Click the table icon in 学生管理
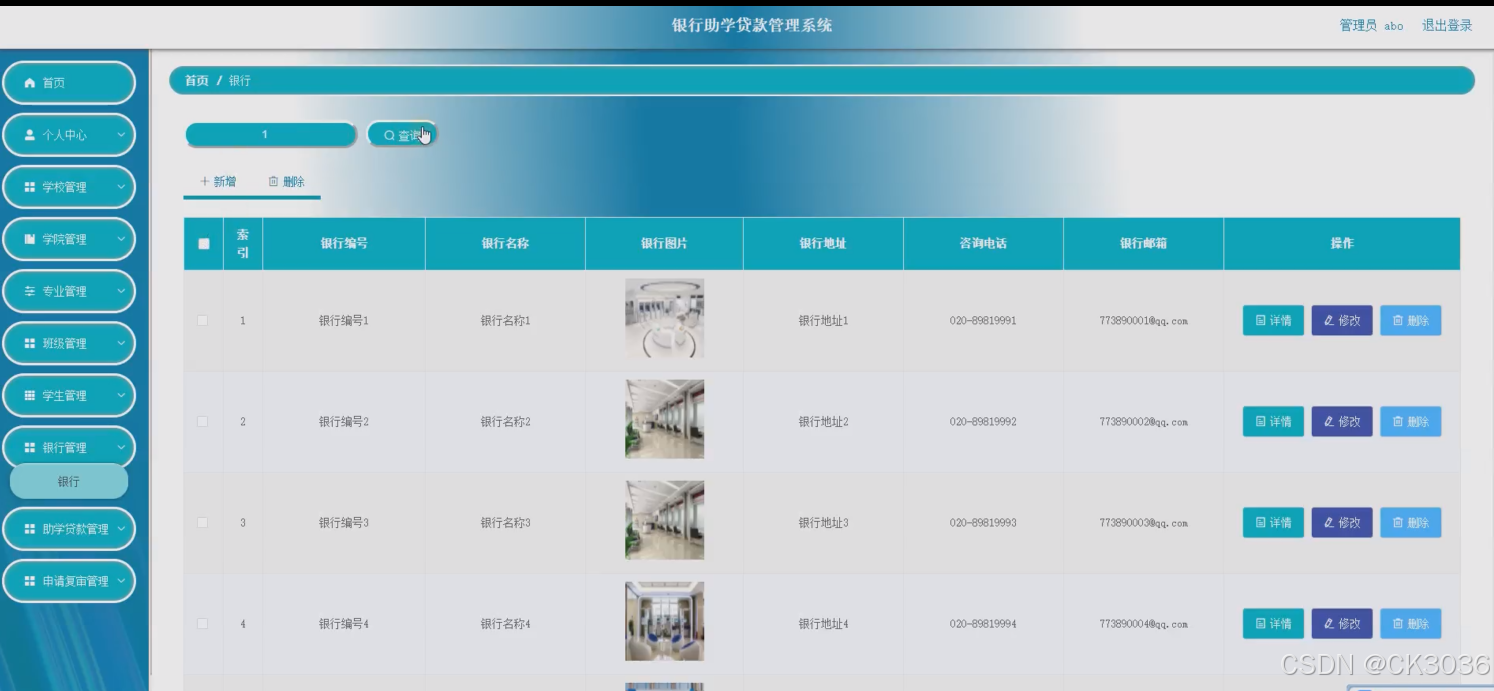 pos(30,395)
